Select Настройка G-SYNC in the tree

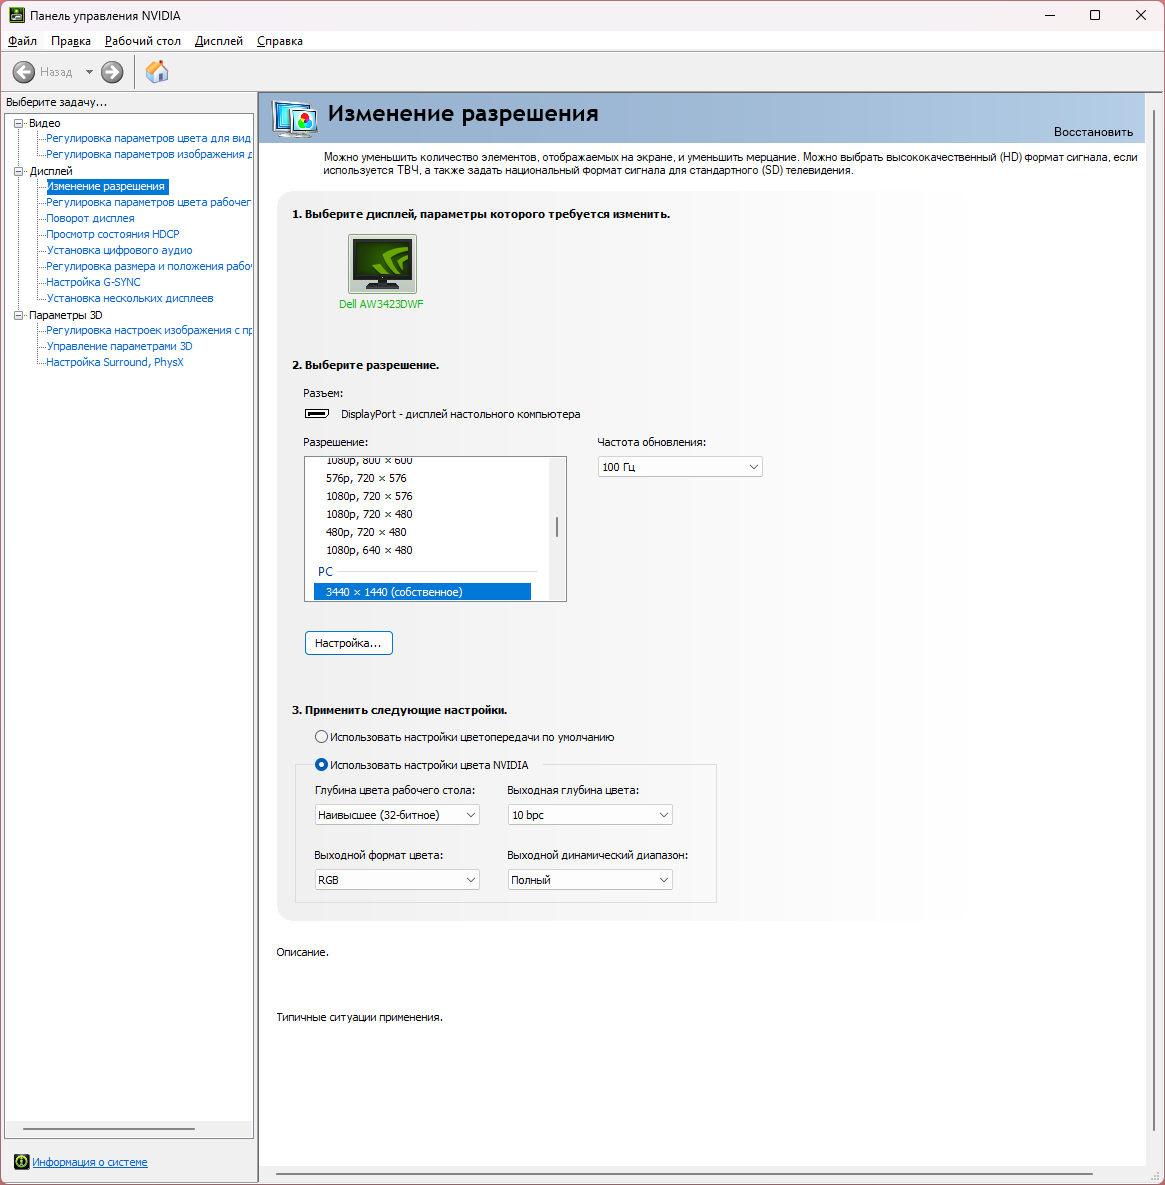pos(93,282)
